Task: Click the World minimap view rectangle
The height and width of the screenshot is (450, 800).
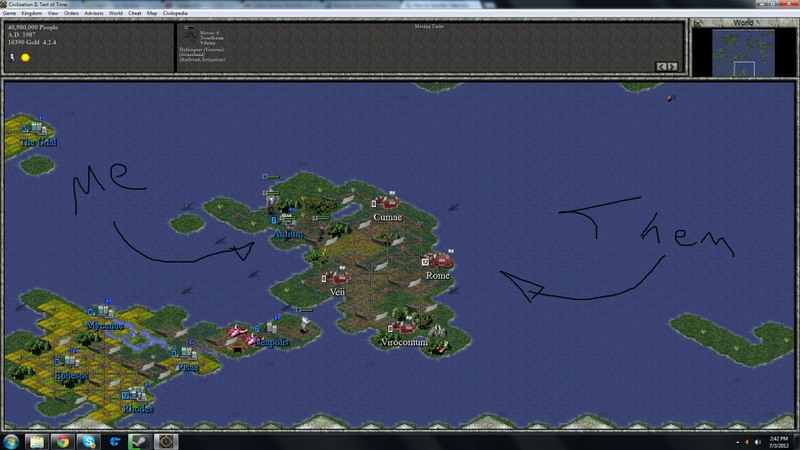Action: [744, 69]
